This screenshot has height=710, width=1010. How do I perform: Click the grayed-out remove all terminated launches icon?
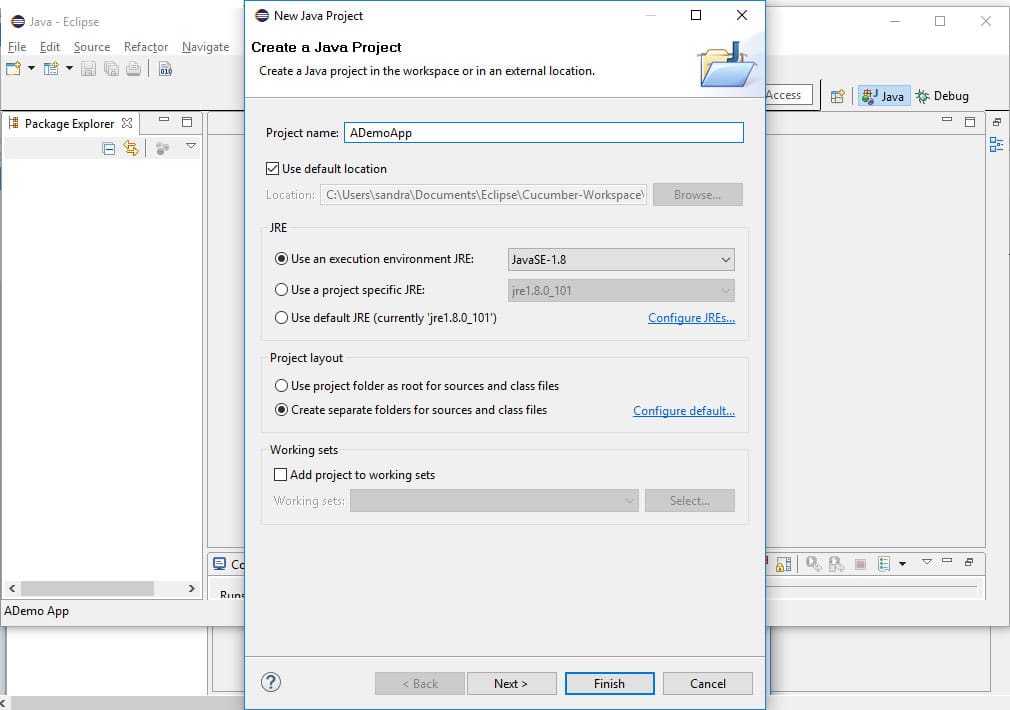click(x=836, y=564)
